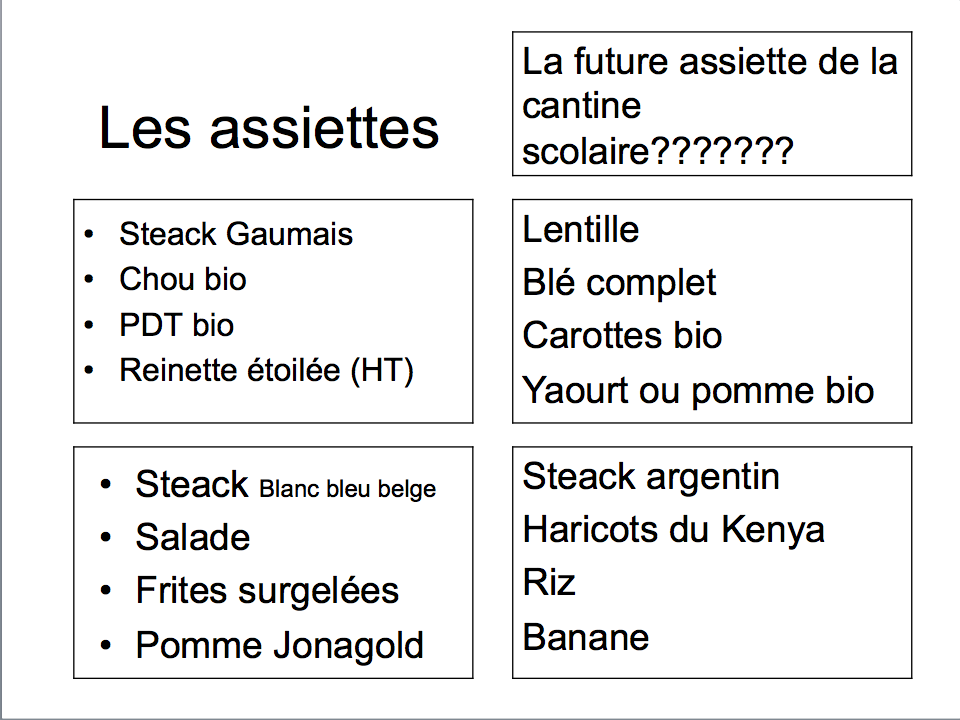This screenshot has height=720, width=960.
Task: Click the "Frites surgelées" bullet
Action: (x=267, y=591)
